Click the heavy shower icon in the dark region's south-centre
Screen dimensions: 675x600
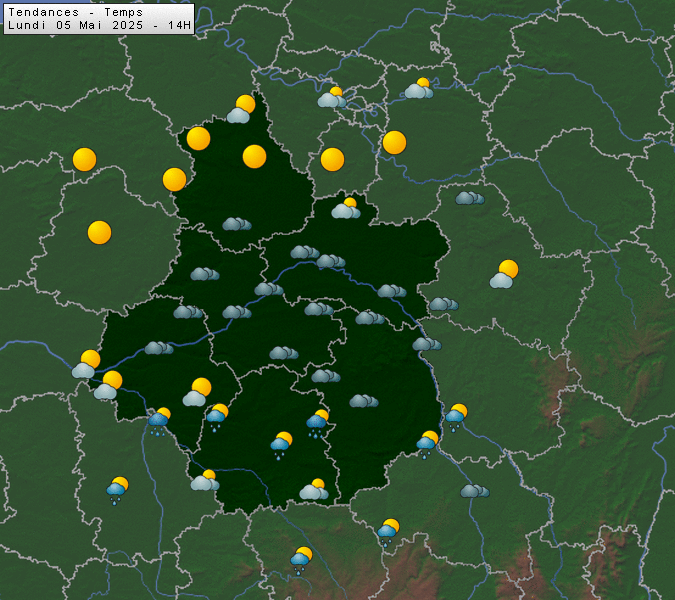[x=318, y=424]
